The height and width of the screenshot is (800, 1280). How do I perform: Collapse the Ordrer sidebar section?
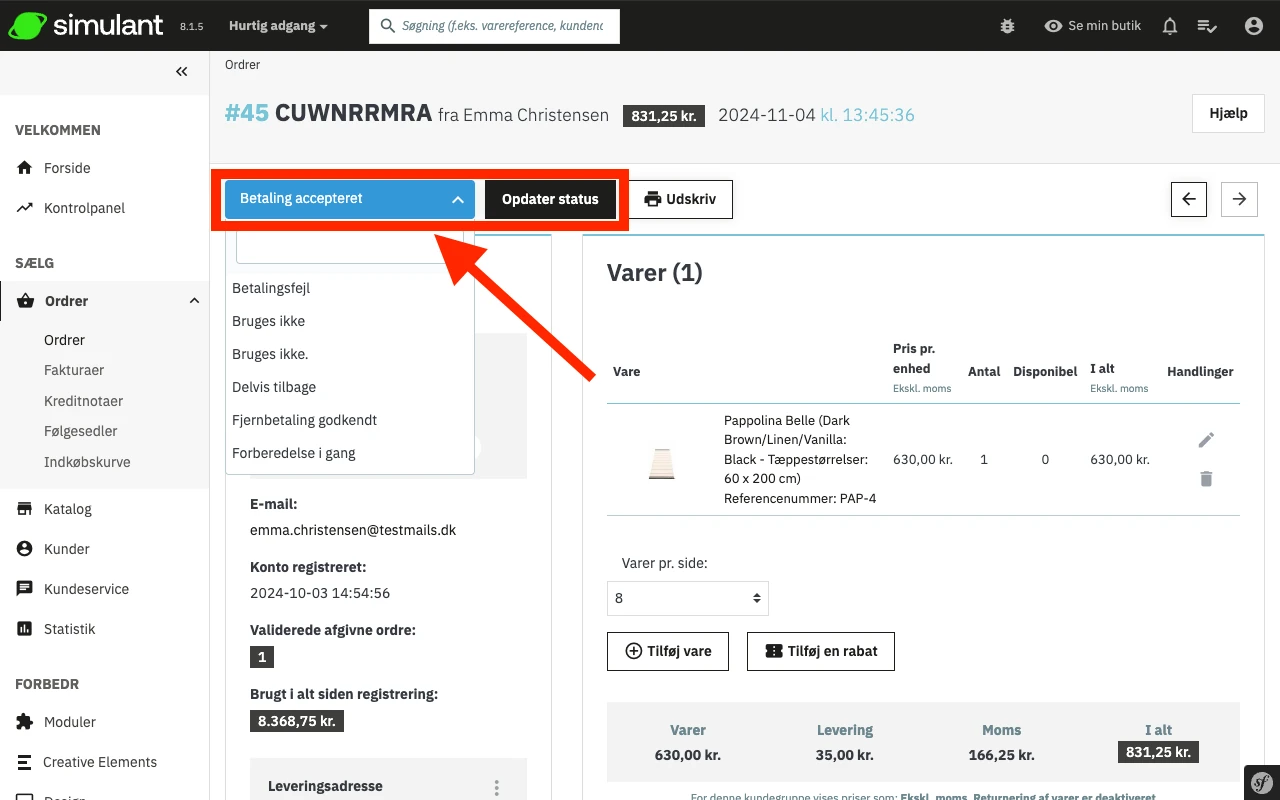[194, 301]
